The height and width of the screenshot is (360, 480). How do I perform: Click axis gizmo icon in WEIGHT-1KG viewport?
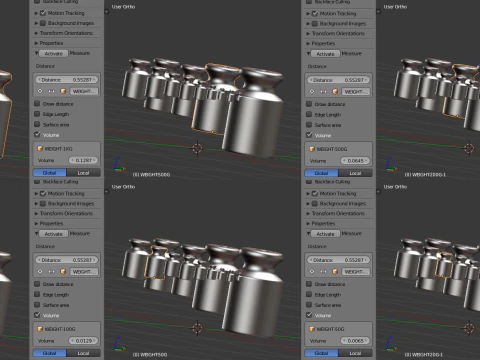coord(119,164)
